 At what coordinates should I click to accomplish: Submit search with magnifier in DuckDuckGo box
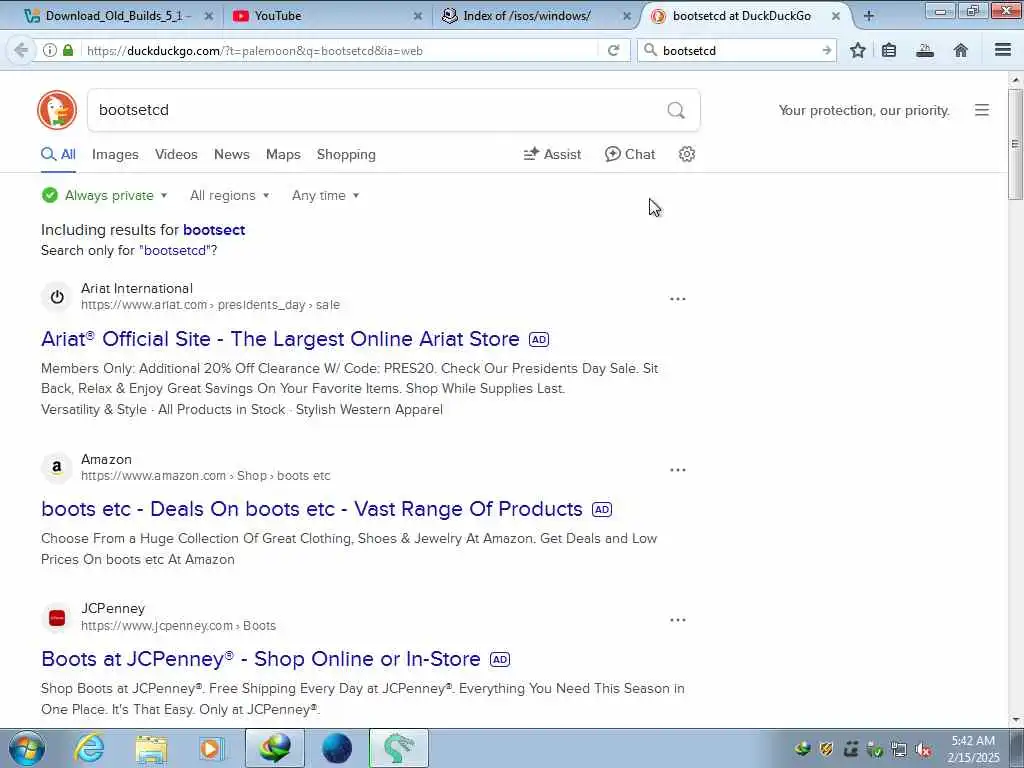pyautogui.click(x=676, y=110)
